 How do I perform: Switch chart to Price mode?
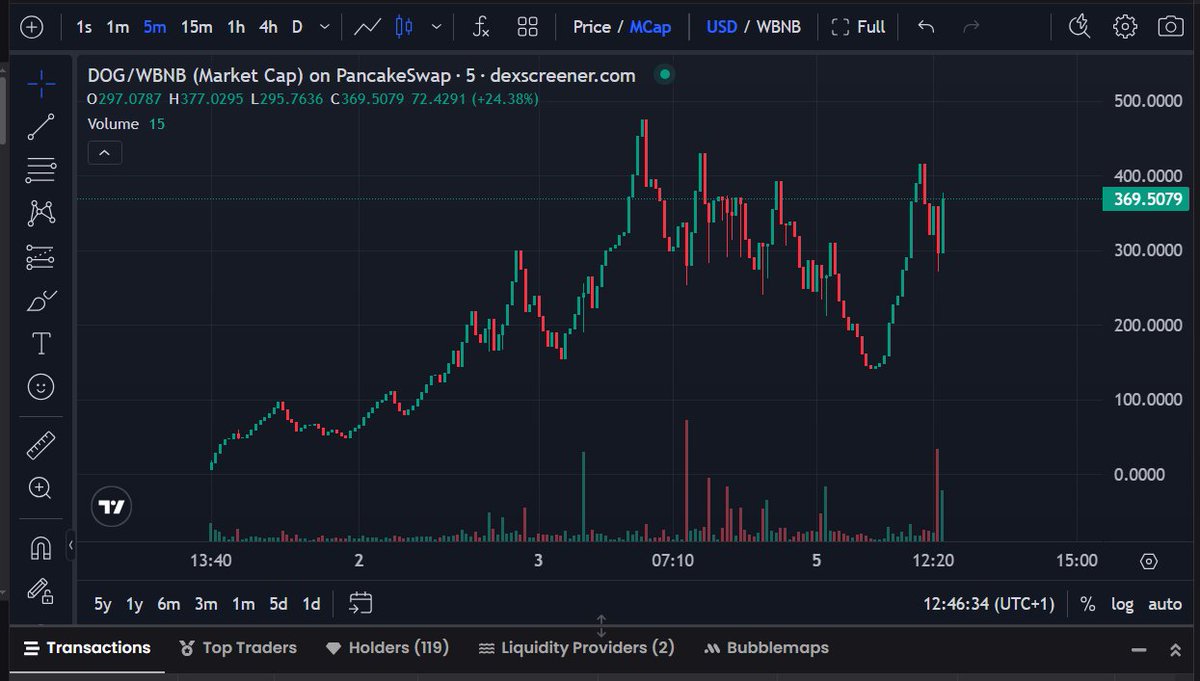592,27
